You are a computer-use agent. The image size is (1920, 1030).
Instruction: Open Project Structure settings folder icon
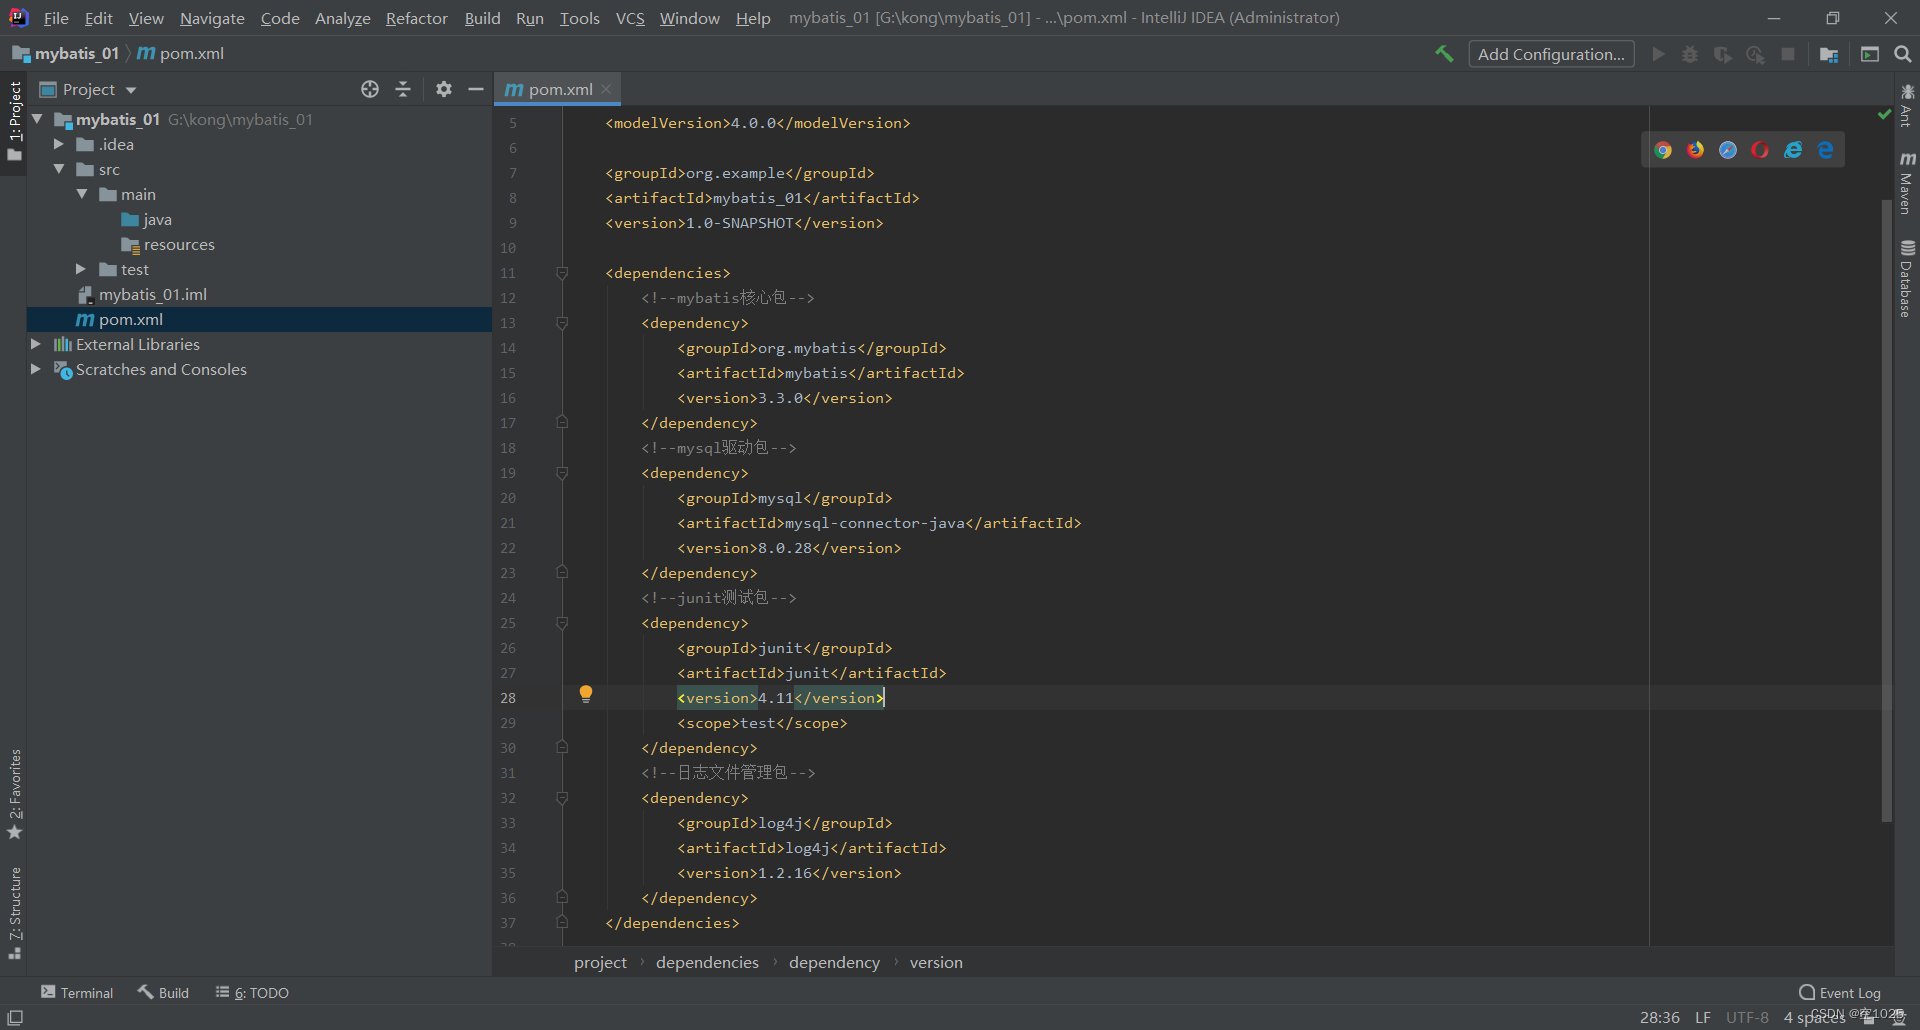tap(1829, 54)
